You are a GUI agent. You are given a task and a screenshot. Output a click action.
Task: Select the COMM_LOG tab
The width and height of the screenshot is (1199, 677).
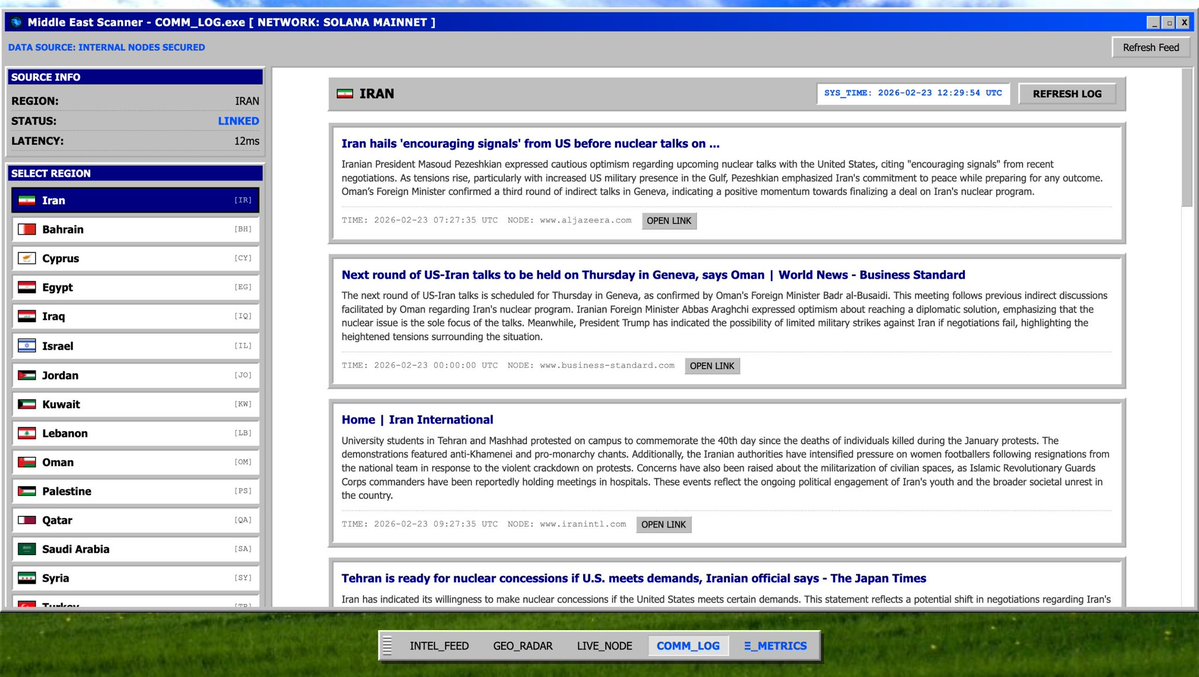coord(687,646)
